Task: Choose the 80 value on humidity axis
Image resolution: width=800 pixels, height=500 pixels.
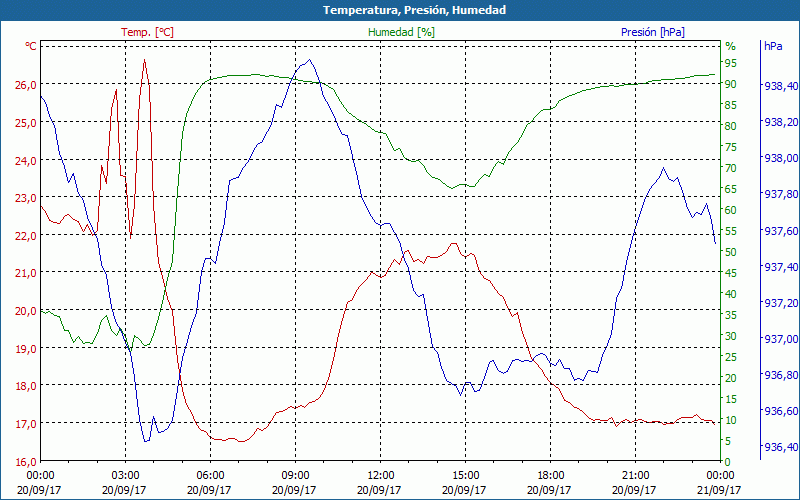Action: (731, 126)
